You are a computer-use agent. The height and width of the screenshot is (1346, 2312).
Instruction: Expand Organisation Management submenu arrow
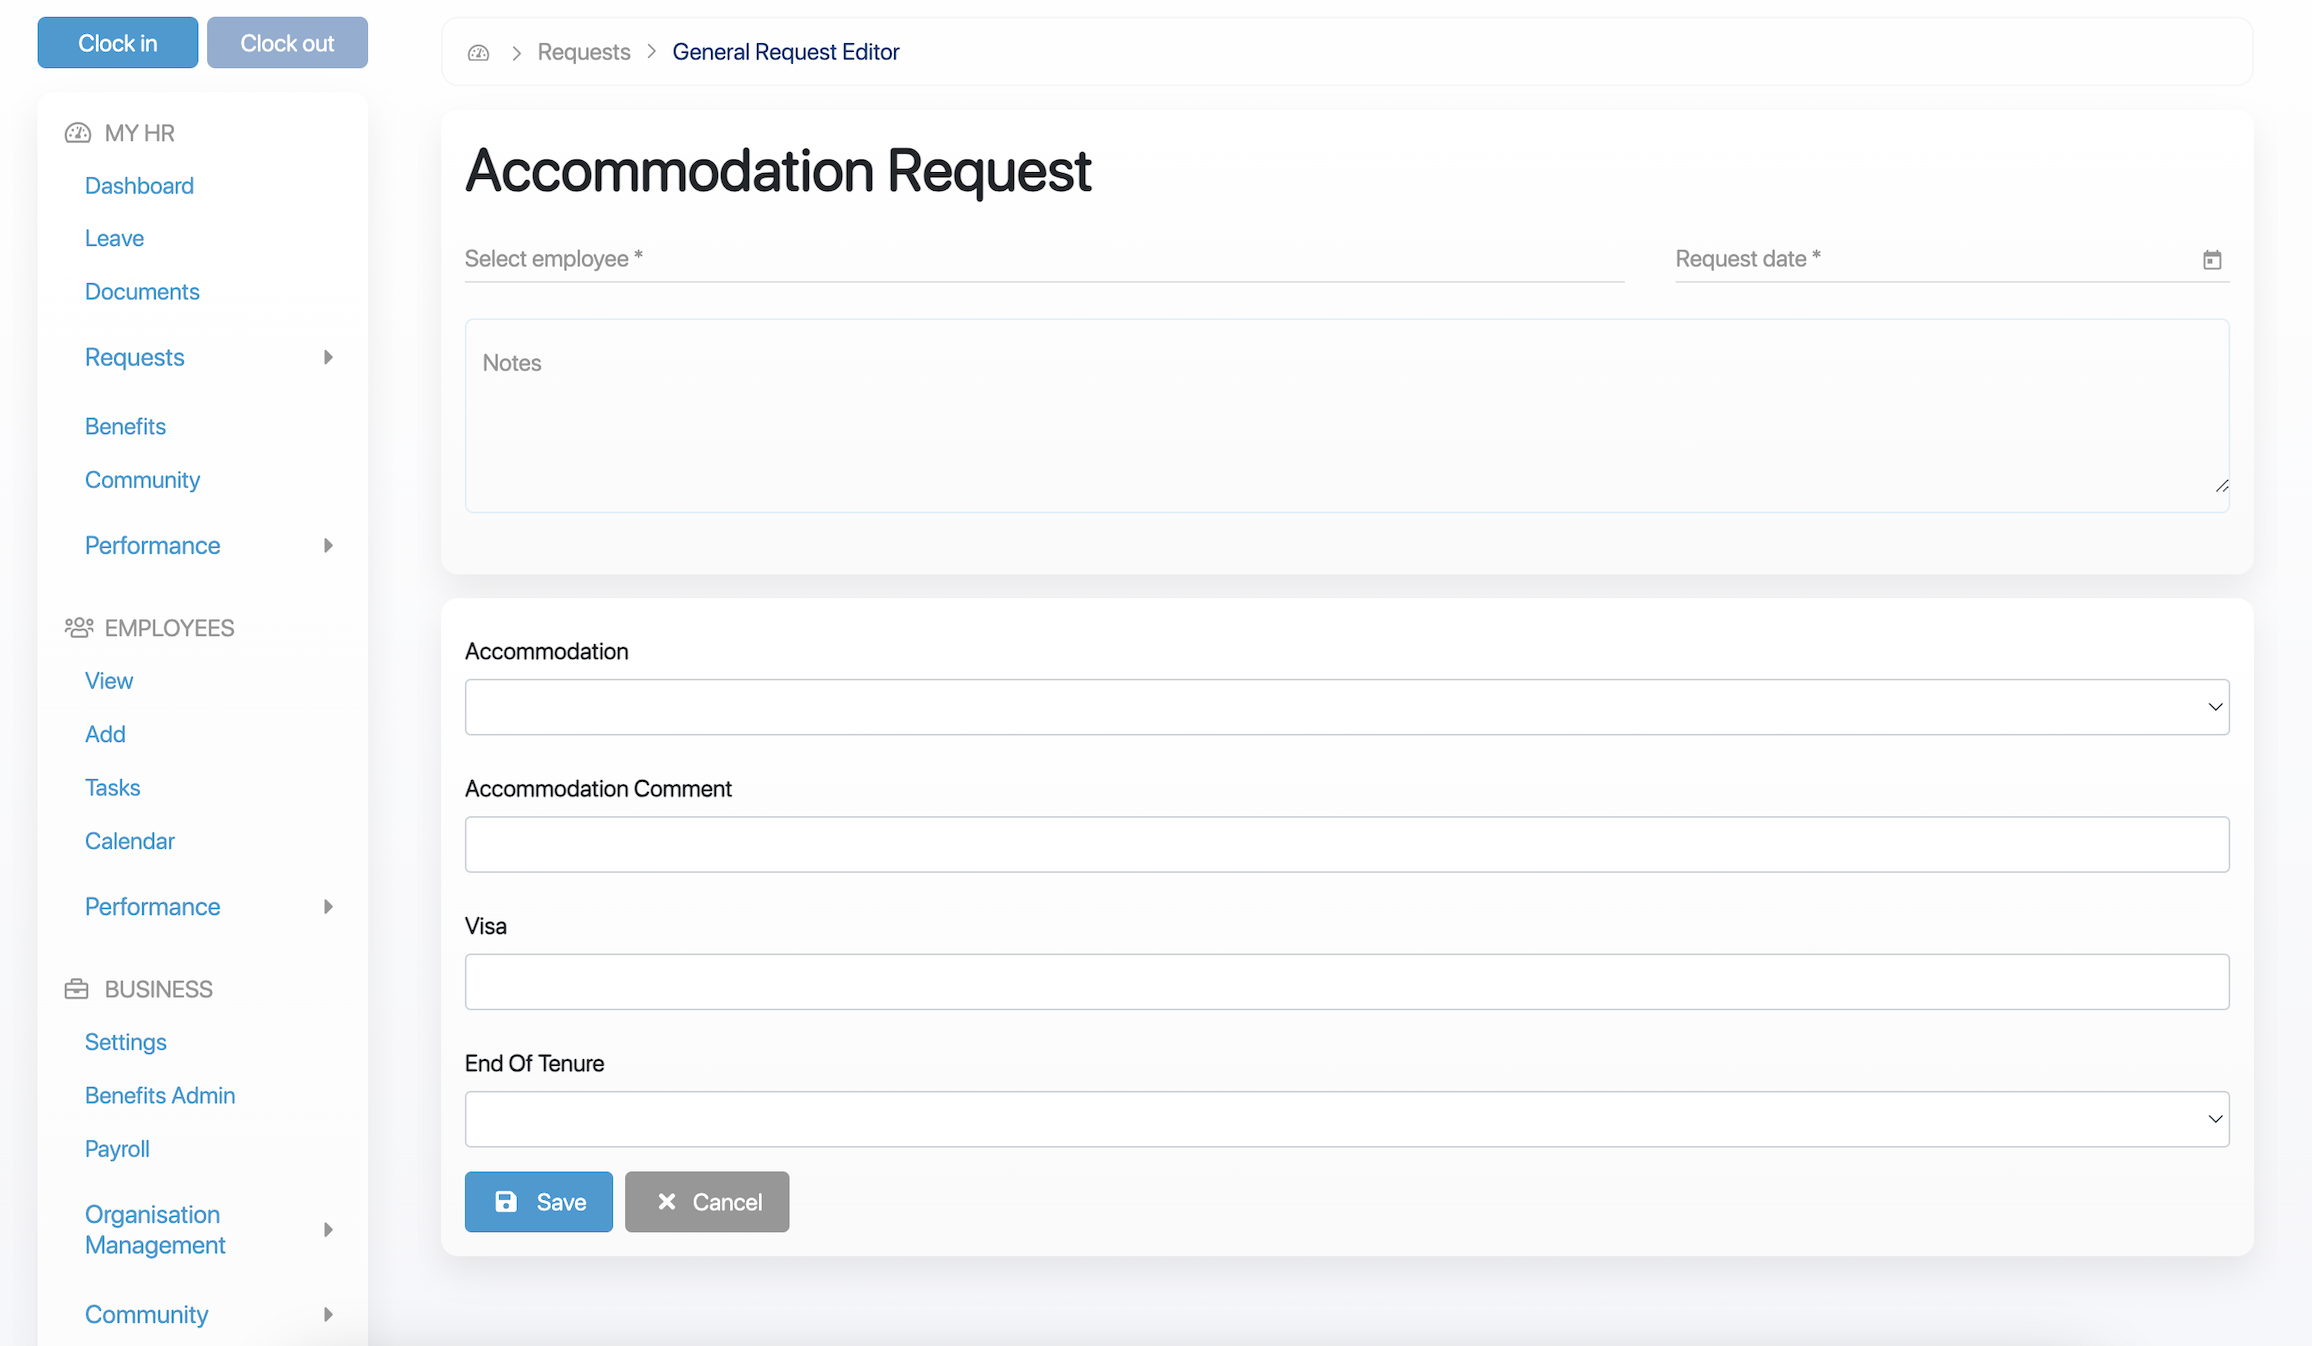click(328, 1230)
